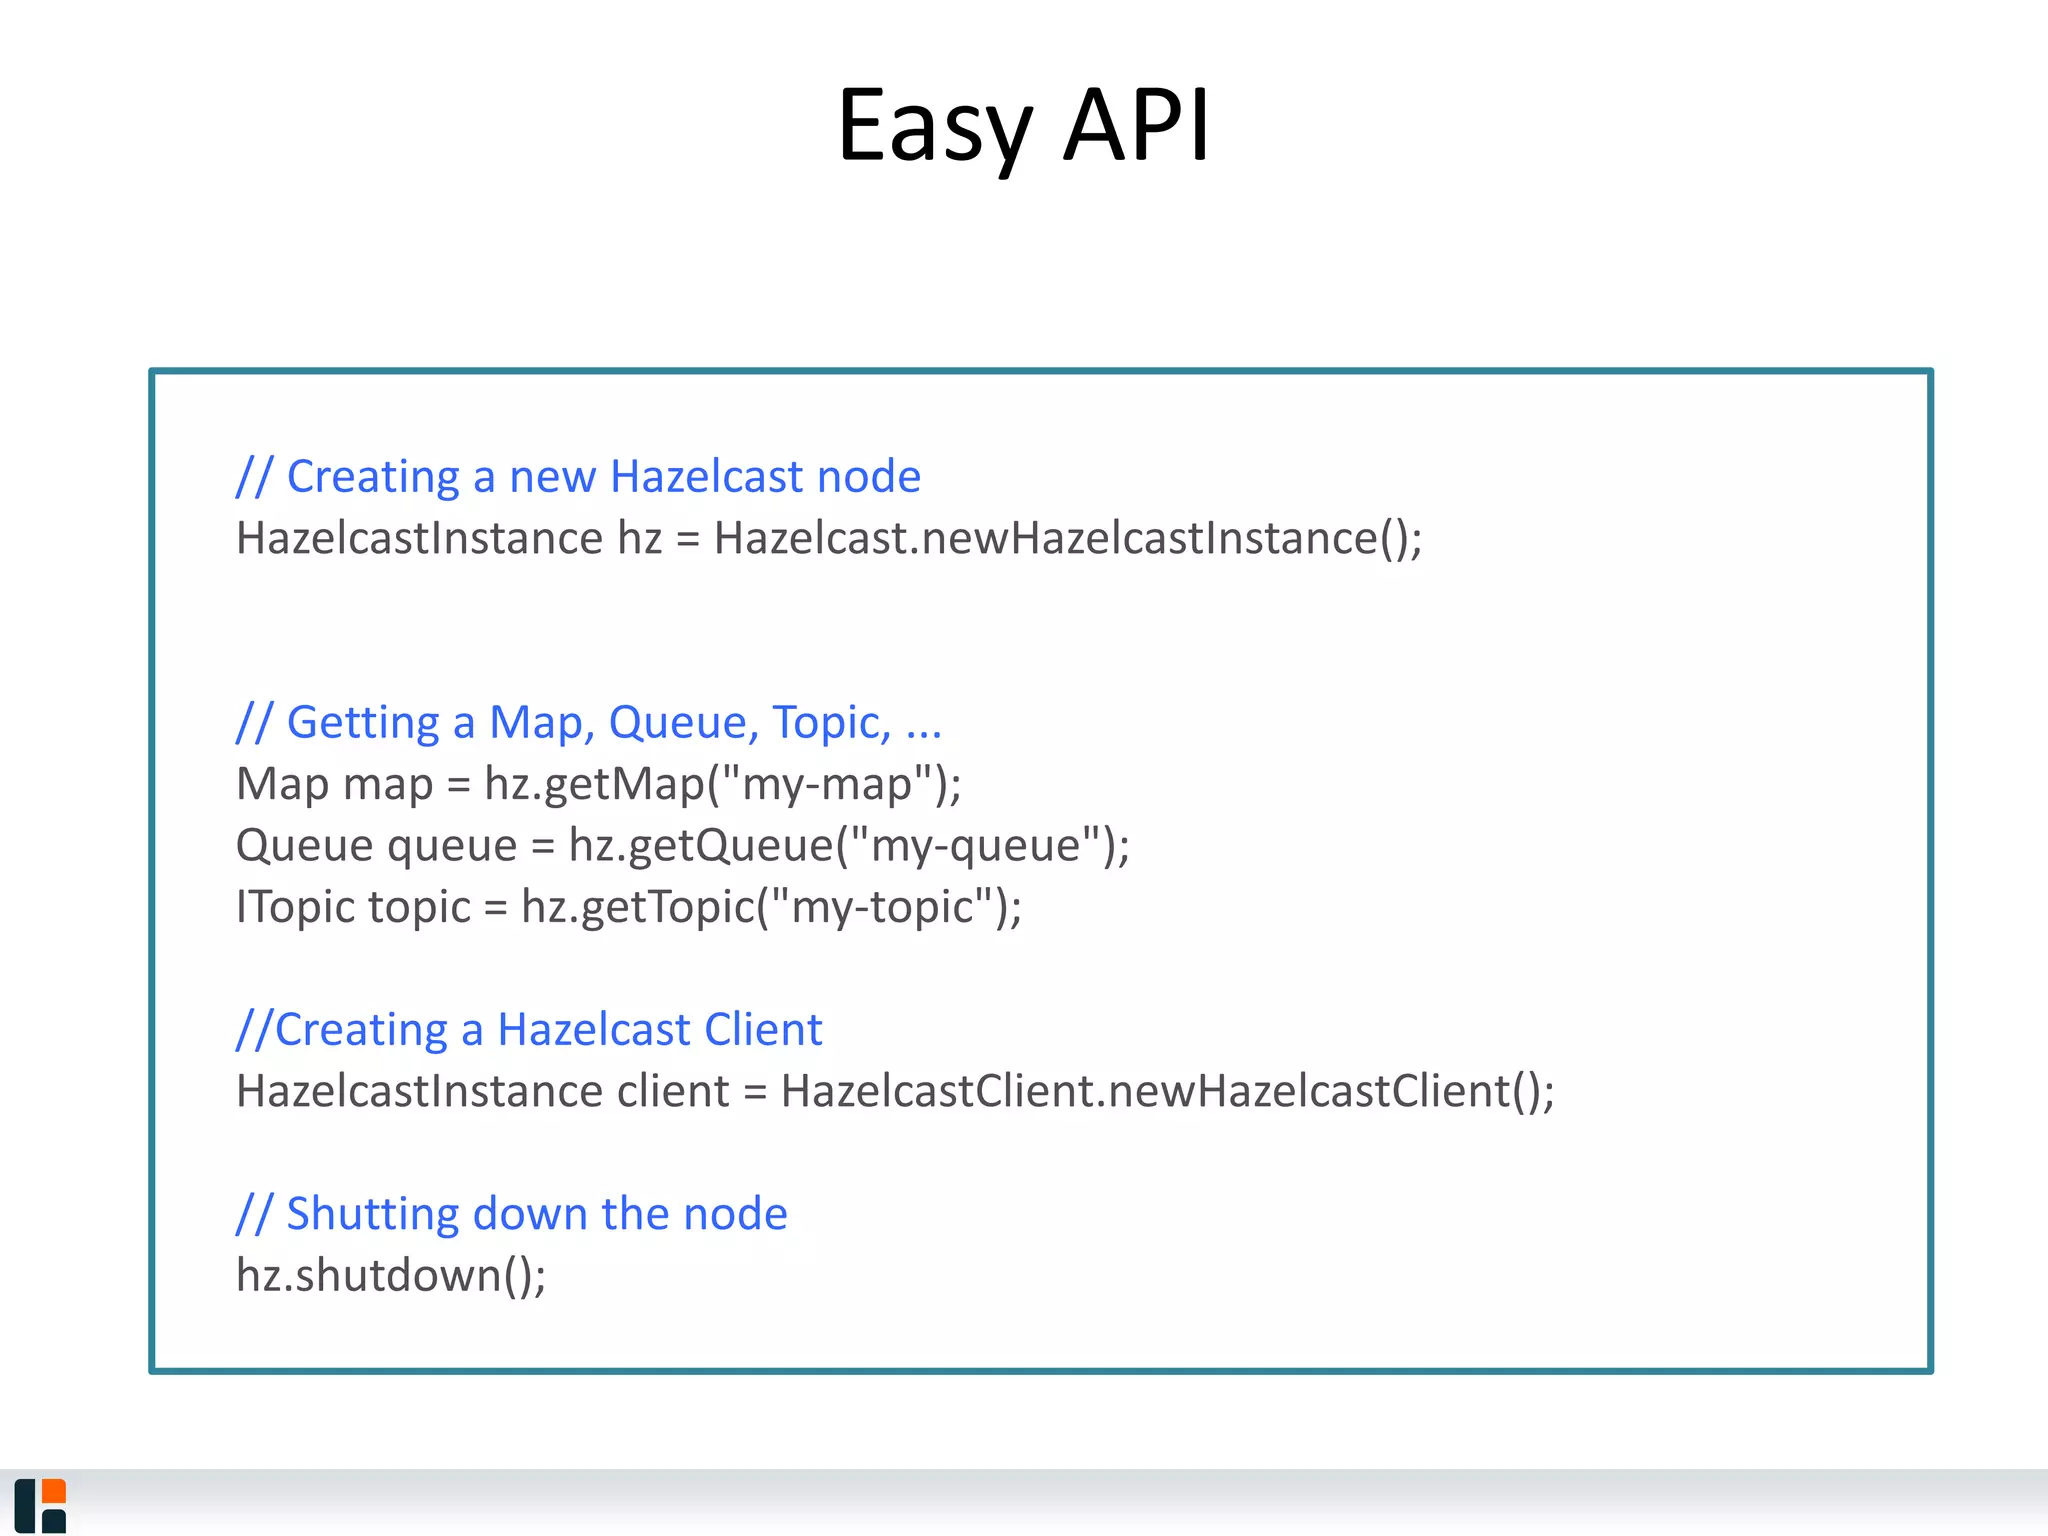Click the comment '// Creating a new Hazelcast node'
The image size is (2048, 1536).
(x=578, y=476)
